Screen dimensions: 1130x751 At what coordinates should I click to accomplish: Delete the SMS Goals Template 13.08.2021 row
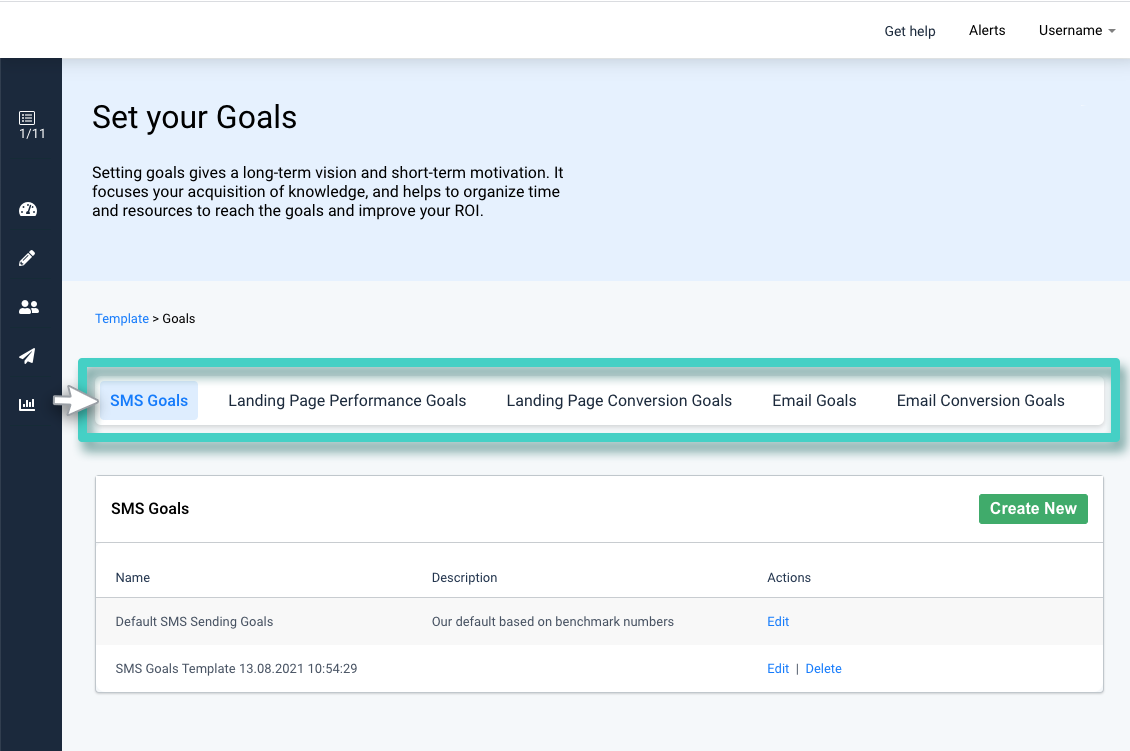(823, 669)
